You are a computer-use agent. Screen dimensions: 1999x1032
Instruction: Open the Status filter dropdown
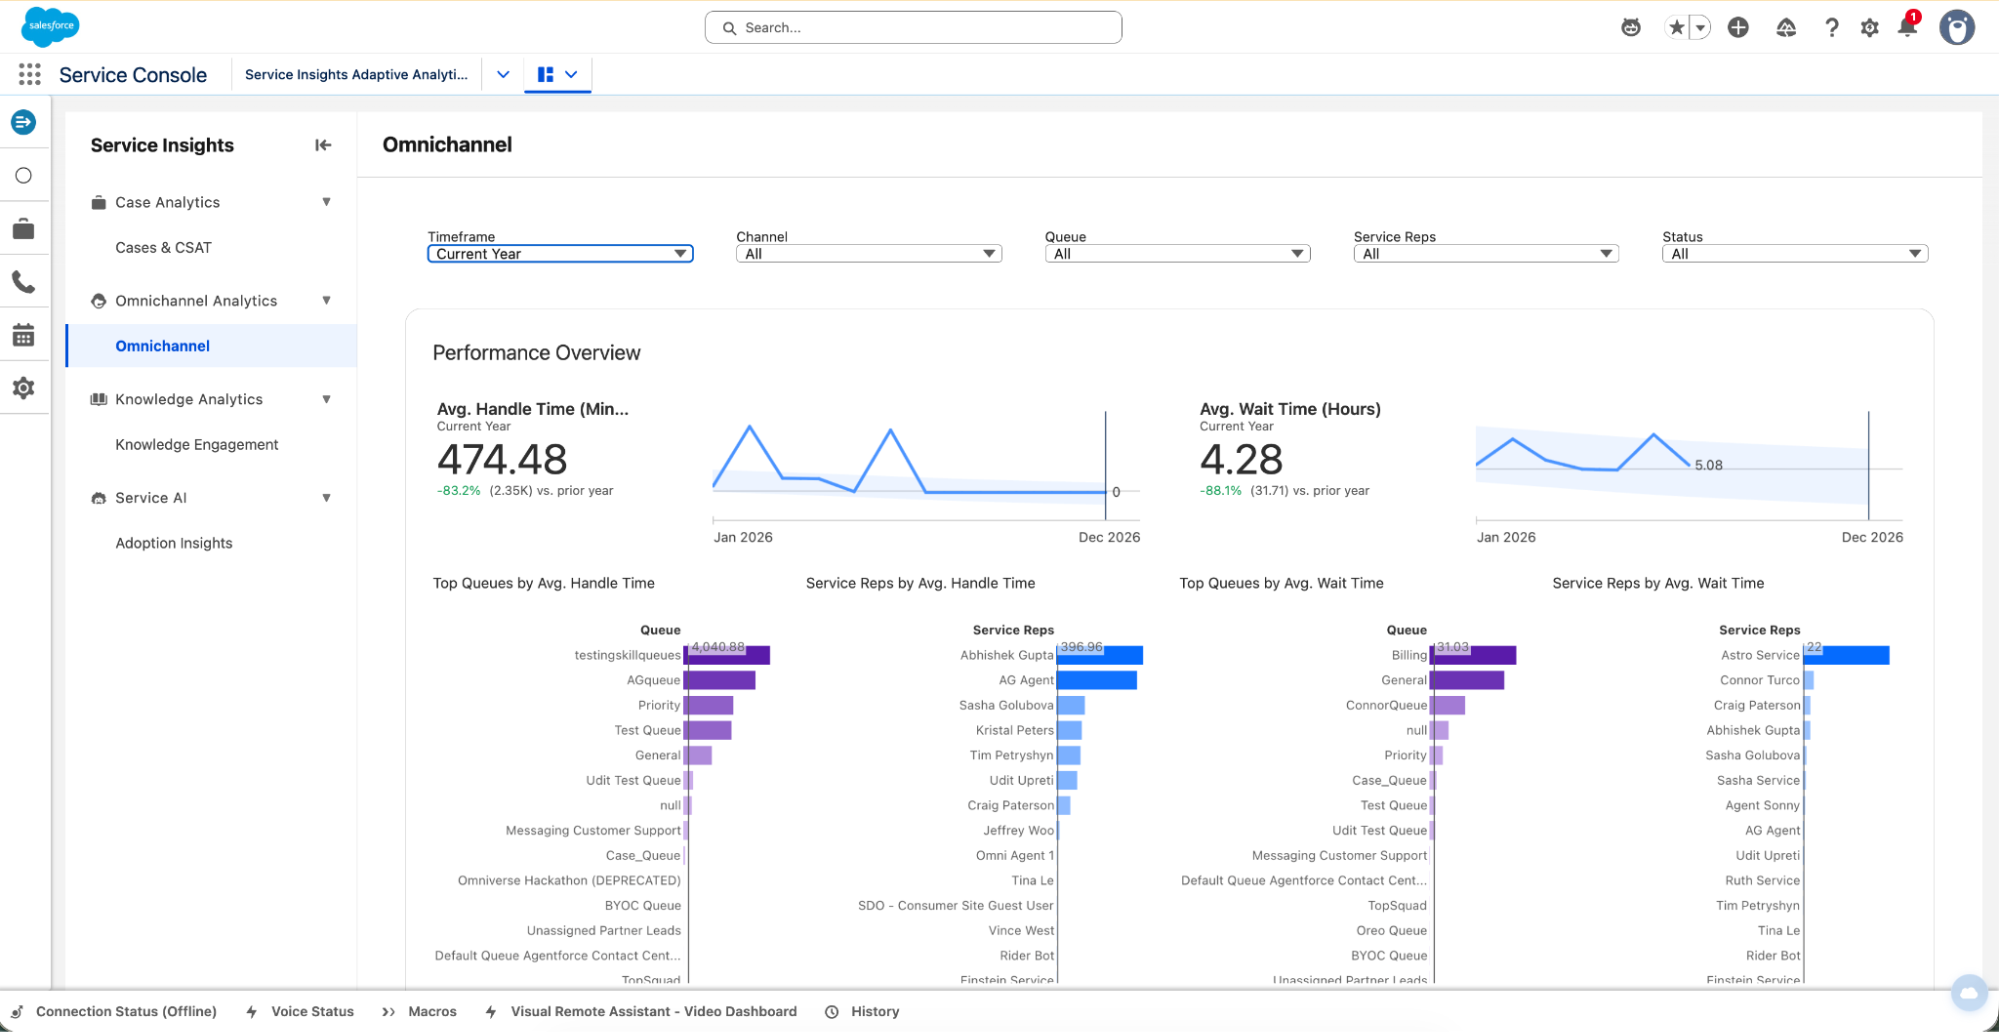(x=1795, y=254)
